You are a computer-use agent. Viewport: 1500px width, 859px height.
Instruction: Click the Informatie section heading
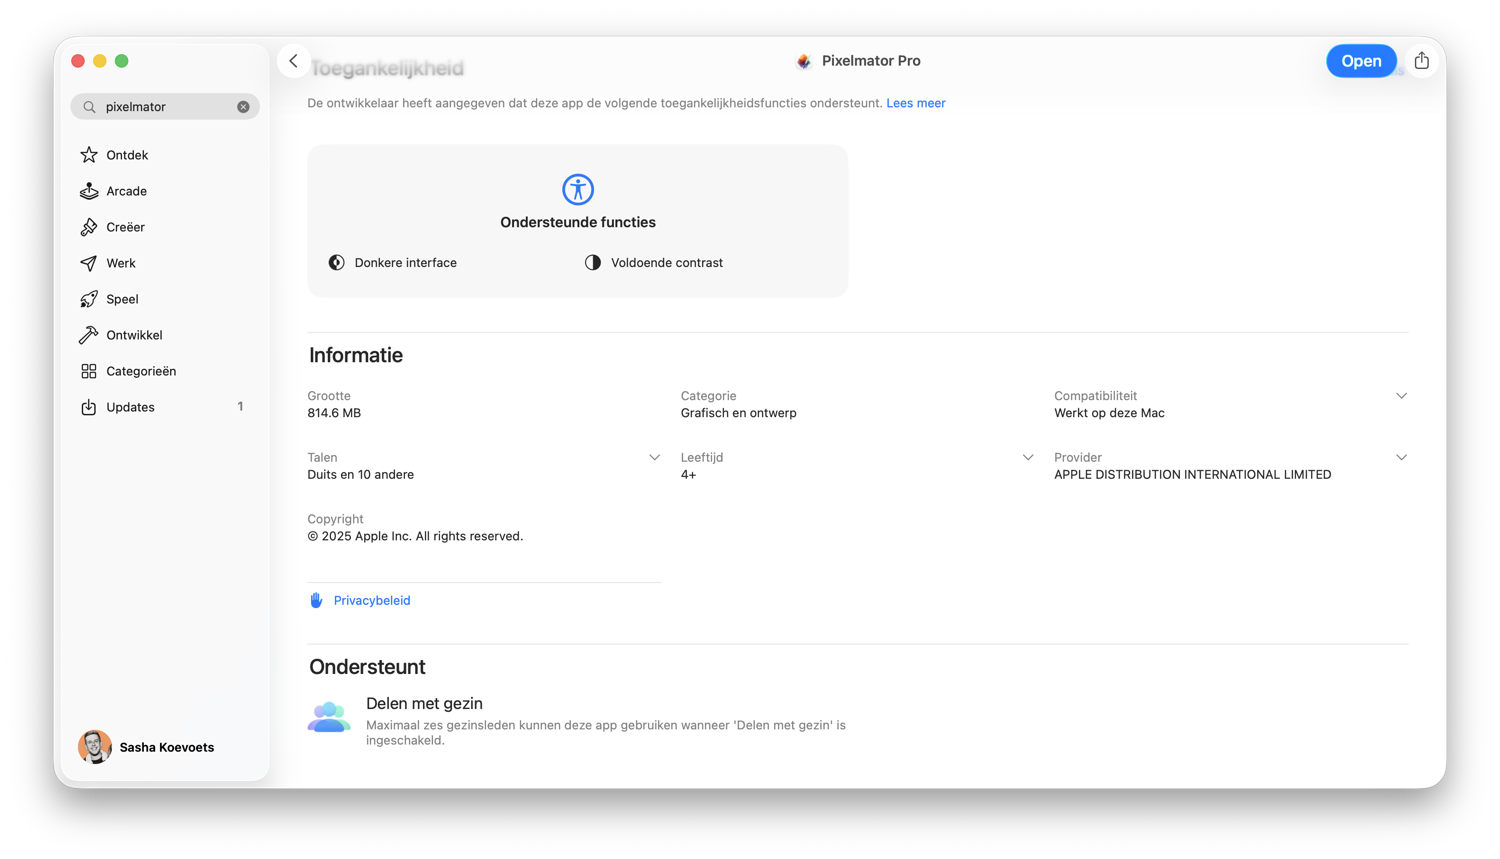click(x=356, y=355)
